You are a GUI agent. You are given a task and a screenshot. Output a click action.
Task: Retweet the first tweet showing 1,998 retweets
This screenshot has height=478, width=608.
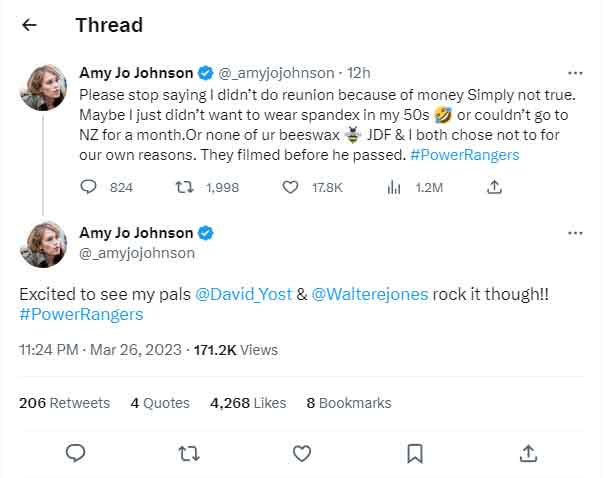pyautogui.click(x=184, y=187)
